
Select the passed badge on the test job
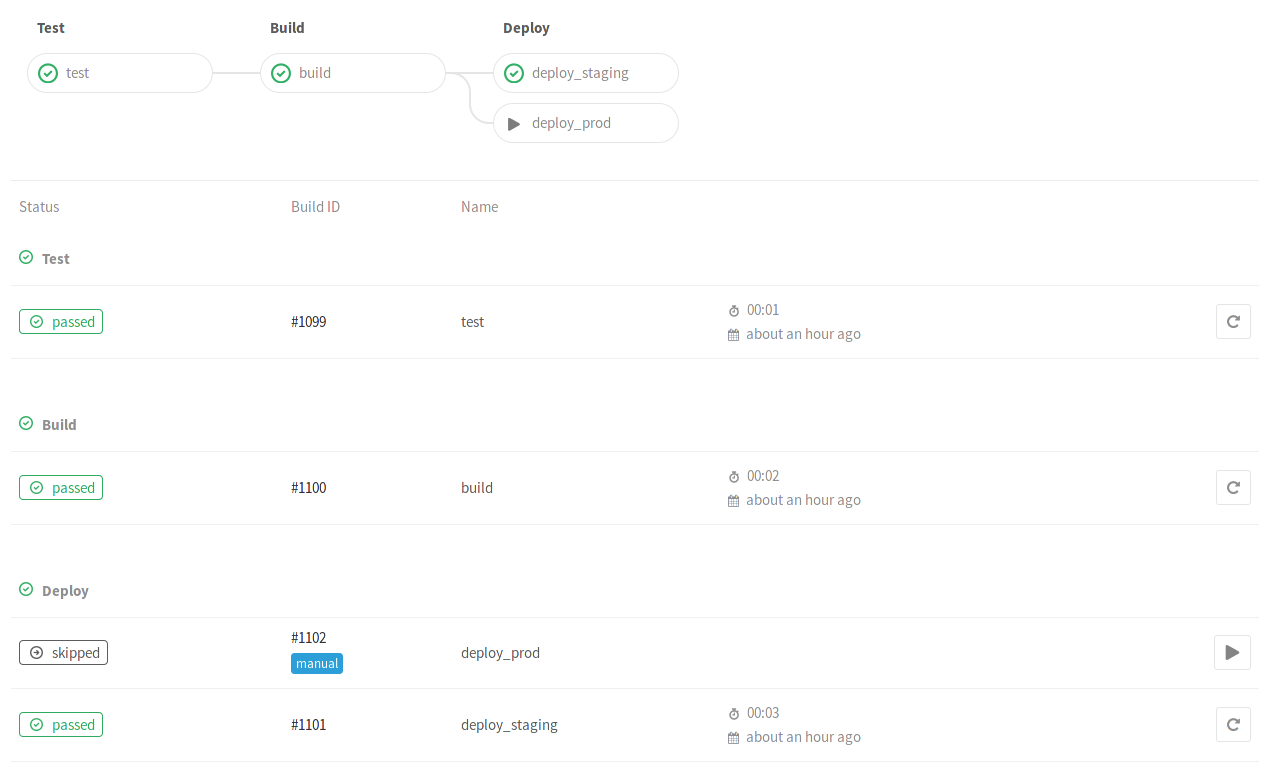(61, 321)
